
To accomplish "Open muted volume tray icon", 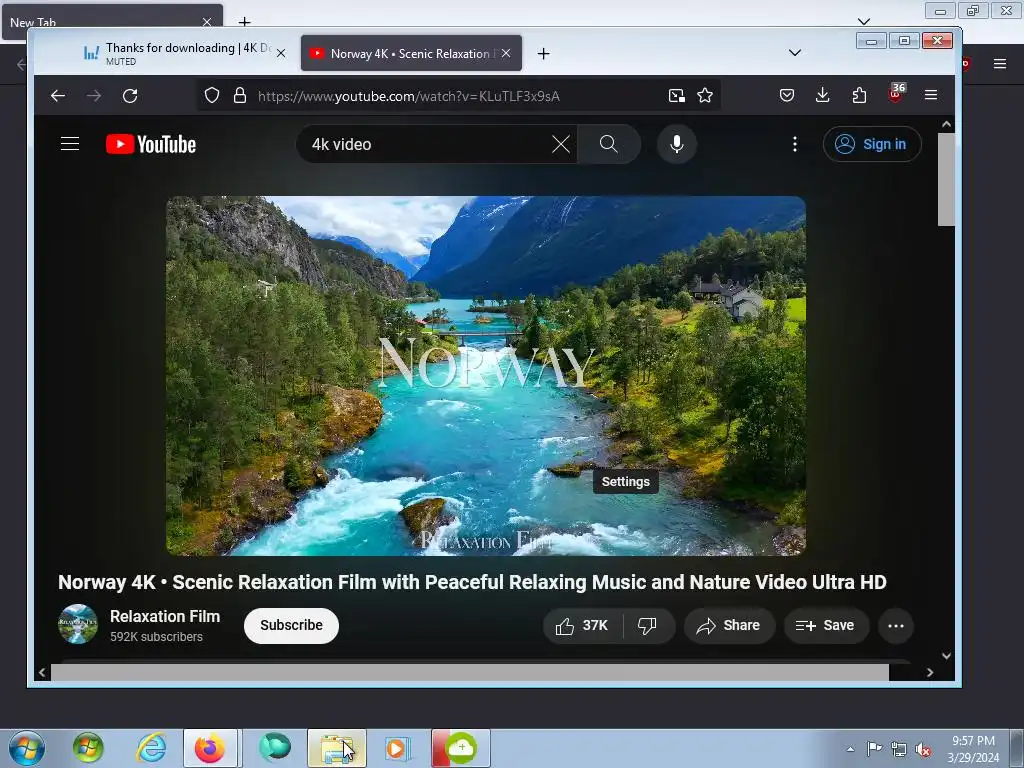I will coord(923,749).
